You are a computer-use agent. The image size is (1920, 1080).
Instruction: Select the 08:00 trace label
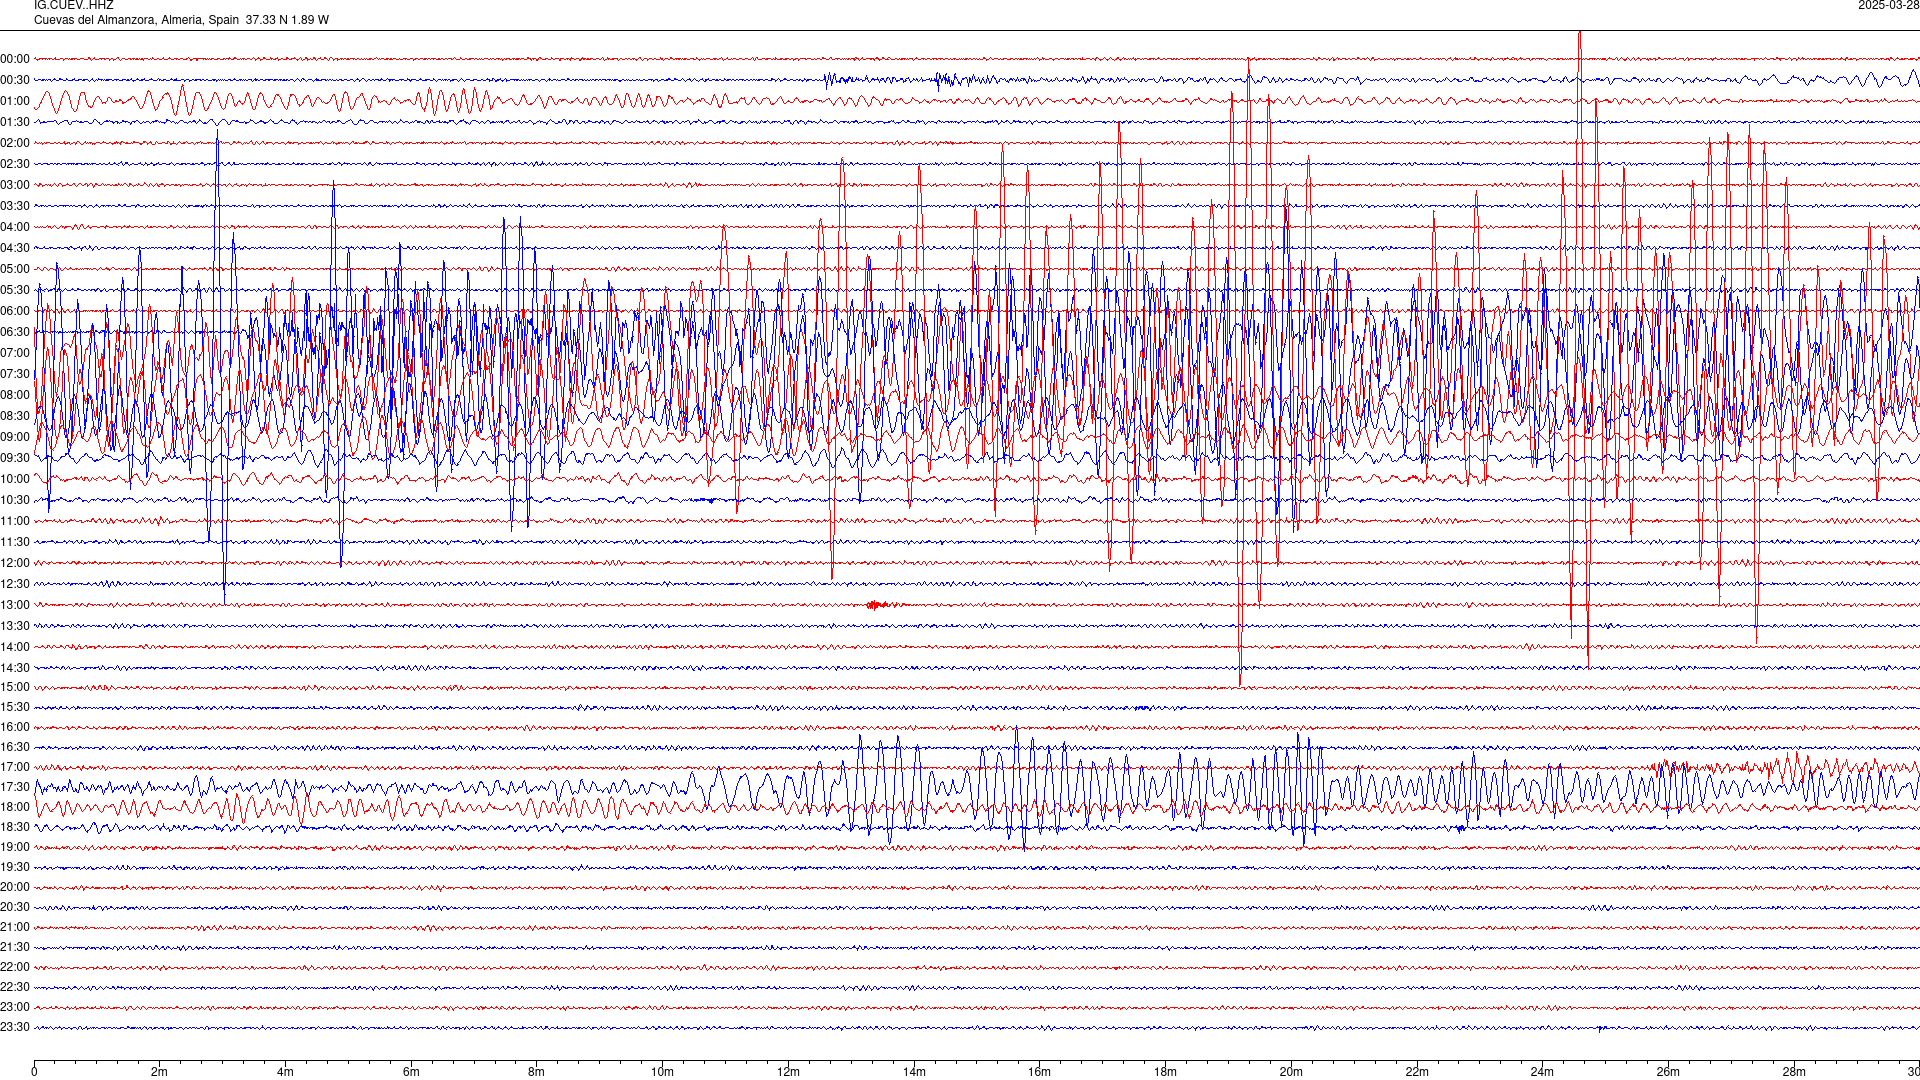(15, 395)
